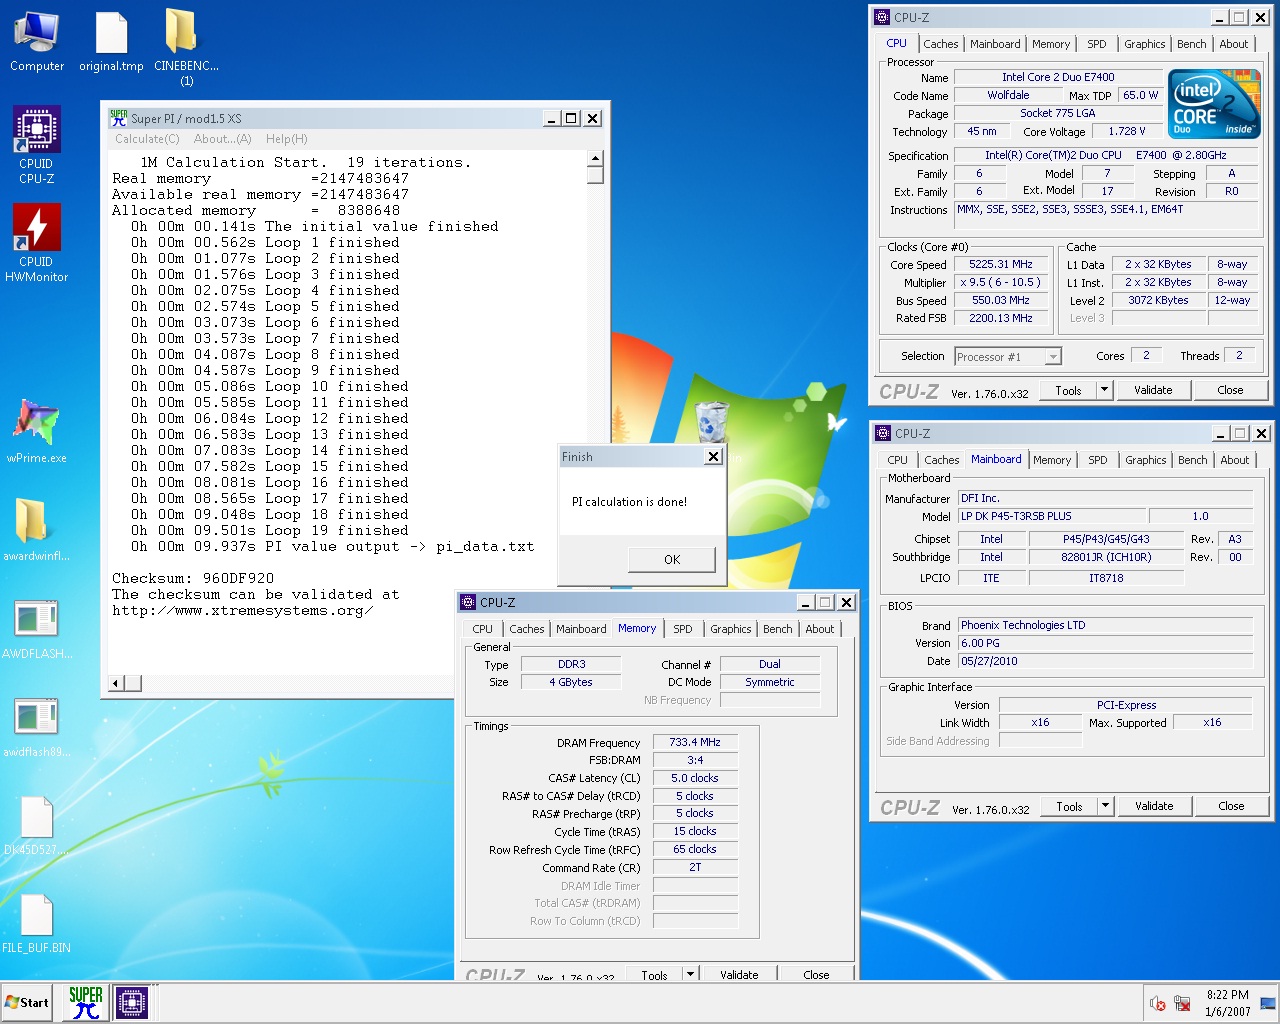Click the show desktop tray icon
This screenshot has height=1024, width=1280.
(x=1268, y=1003)
